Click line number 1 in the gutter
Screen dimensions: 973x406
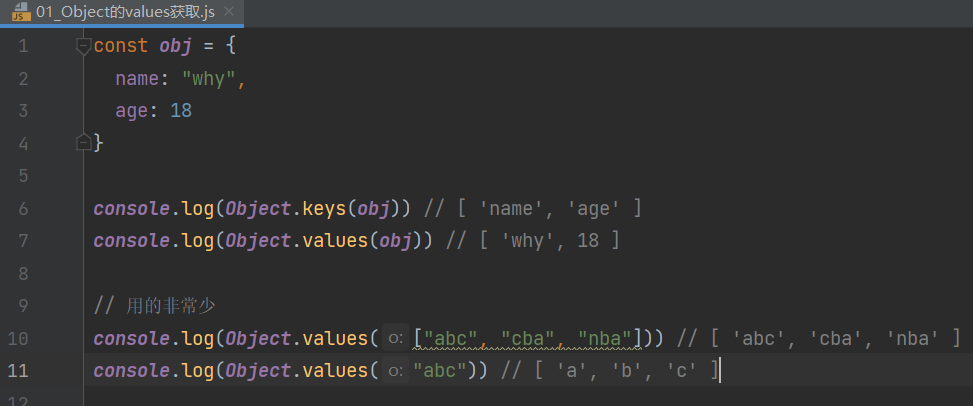click(23, 46)
